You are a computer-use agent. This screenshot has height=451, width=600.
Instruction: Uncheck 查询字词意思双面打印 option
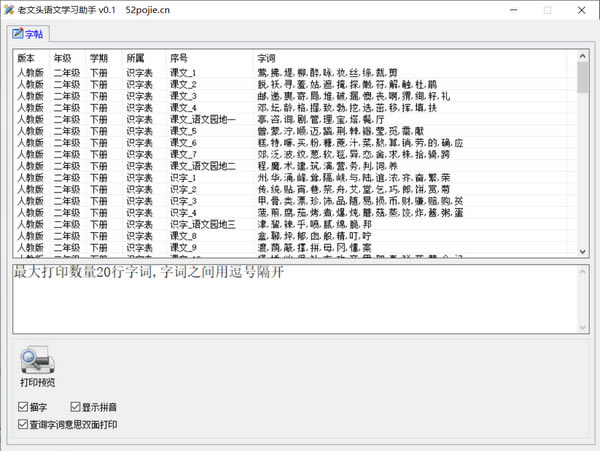point(23,424)
